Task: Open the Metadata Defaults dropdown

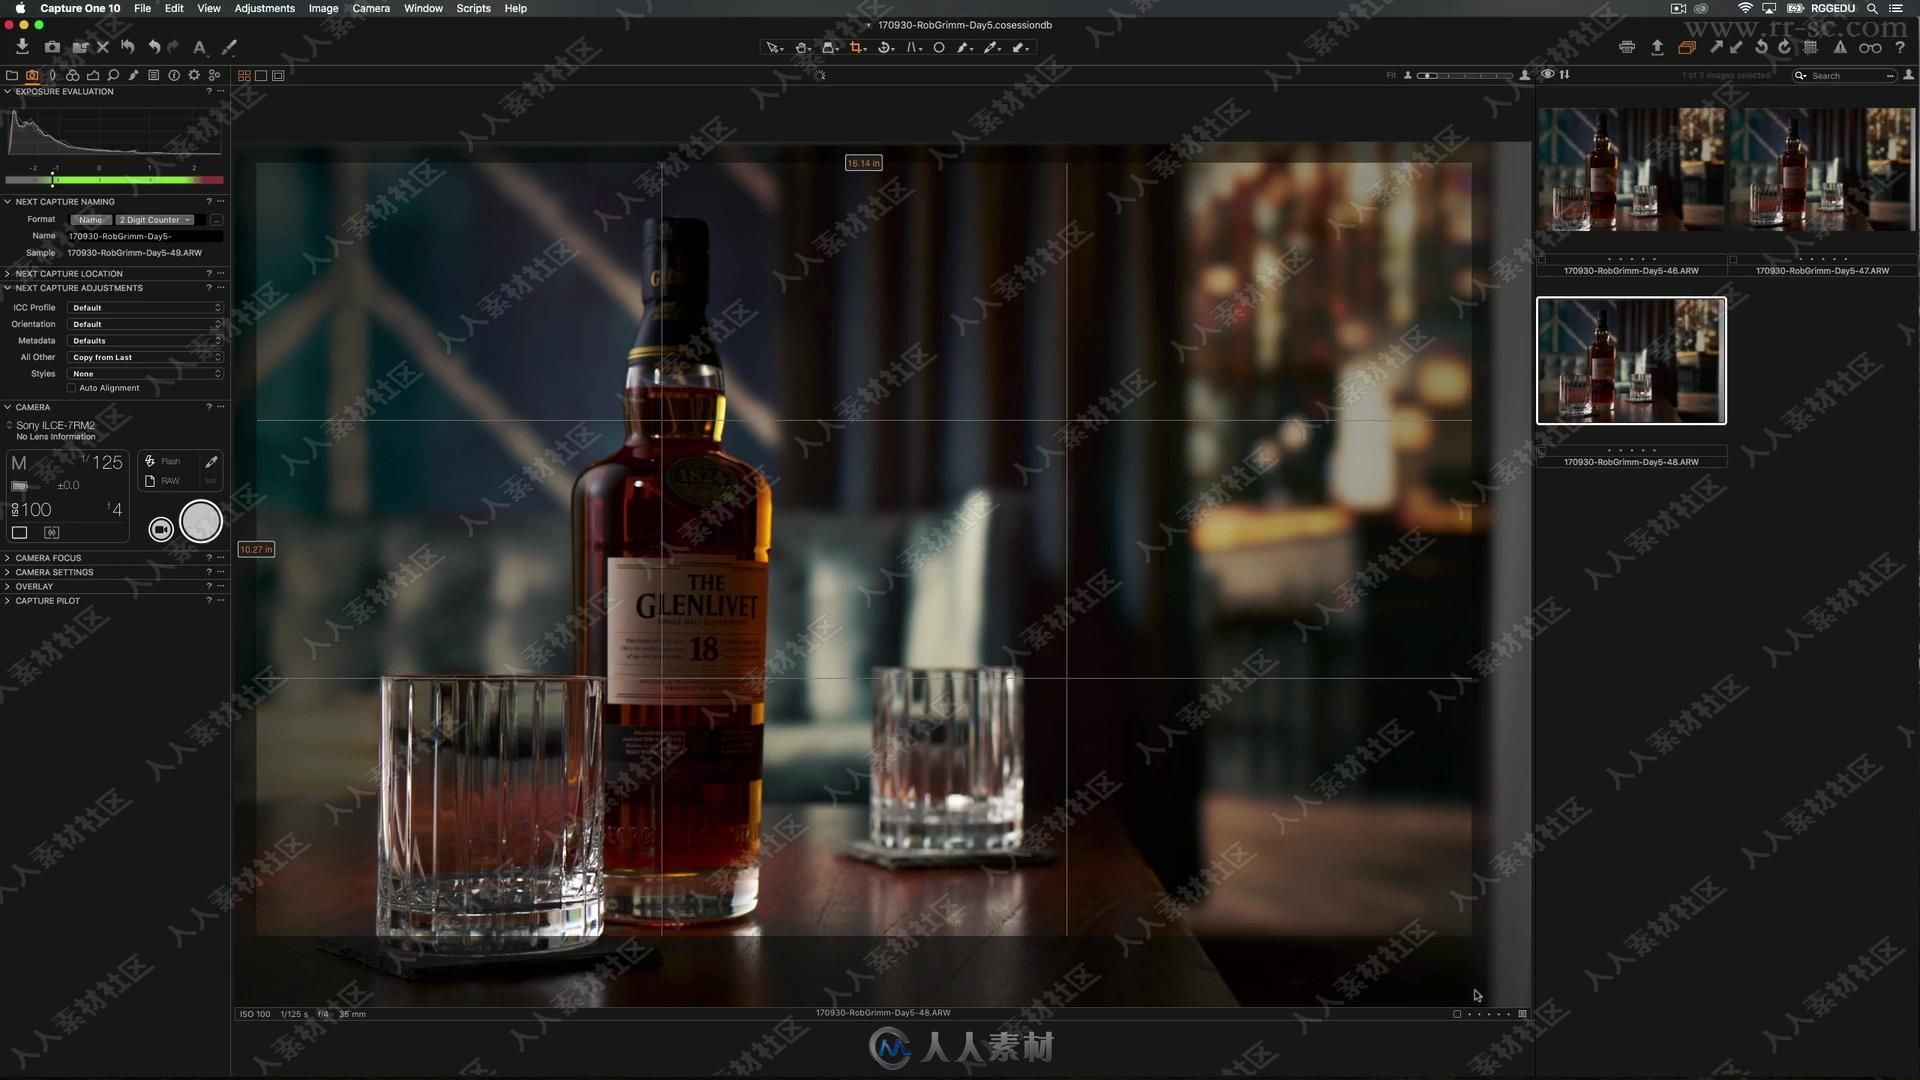Action: coord(145,341)
